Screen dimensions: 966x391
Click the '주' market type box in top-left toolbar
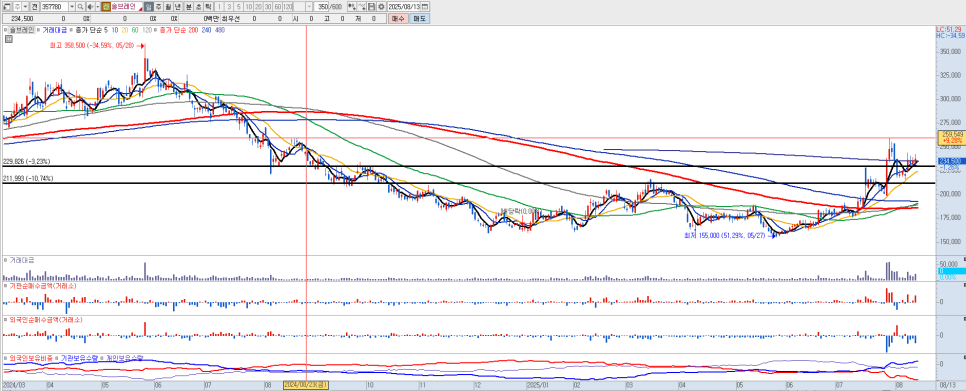pos(17,6)
